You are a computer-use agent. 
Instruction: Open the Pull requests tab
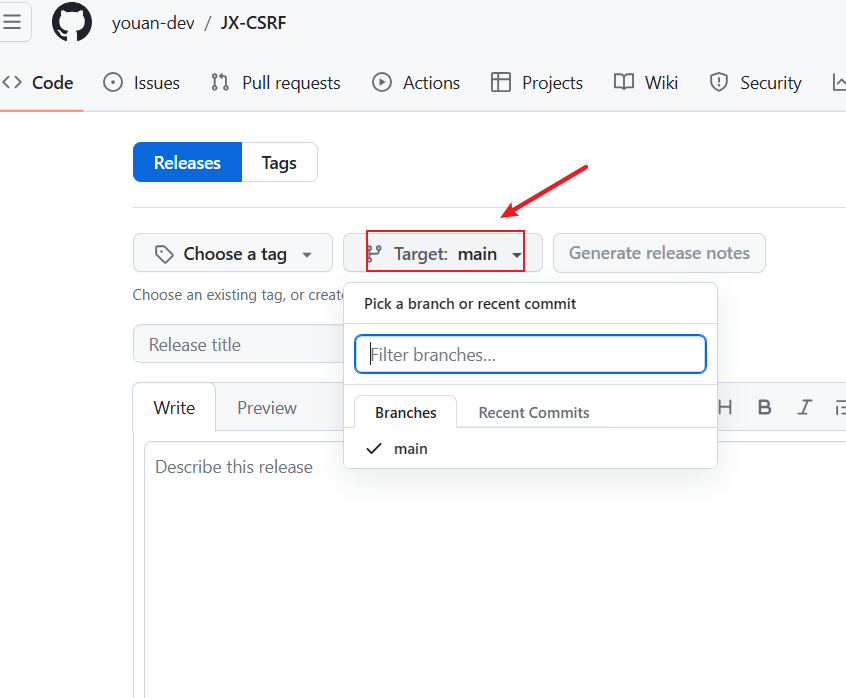tap(276, 83)
